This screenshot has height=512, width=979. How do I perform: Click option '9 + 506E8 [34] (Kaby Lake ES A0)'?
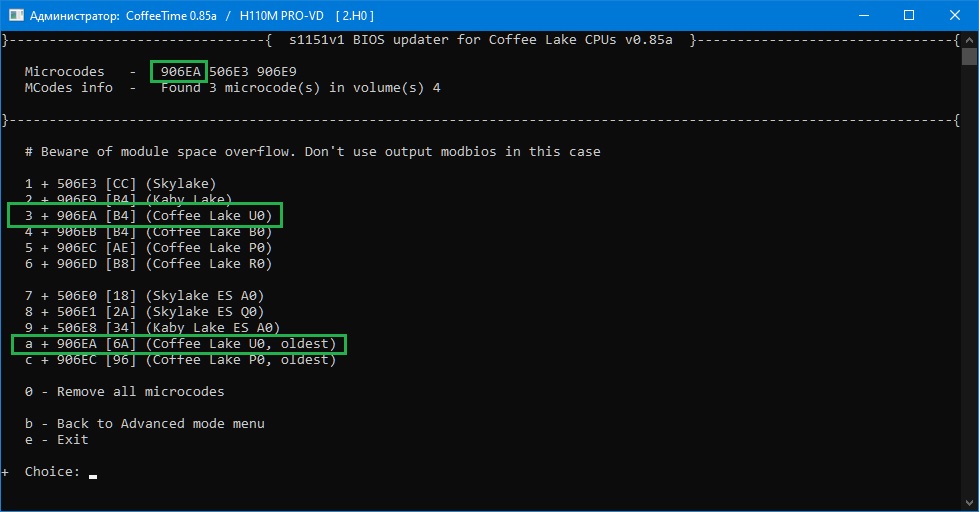[x=152, y=327]
